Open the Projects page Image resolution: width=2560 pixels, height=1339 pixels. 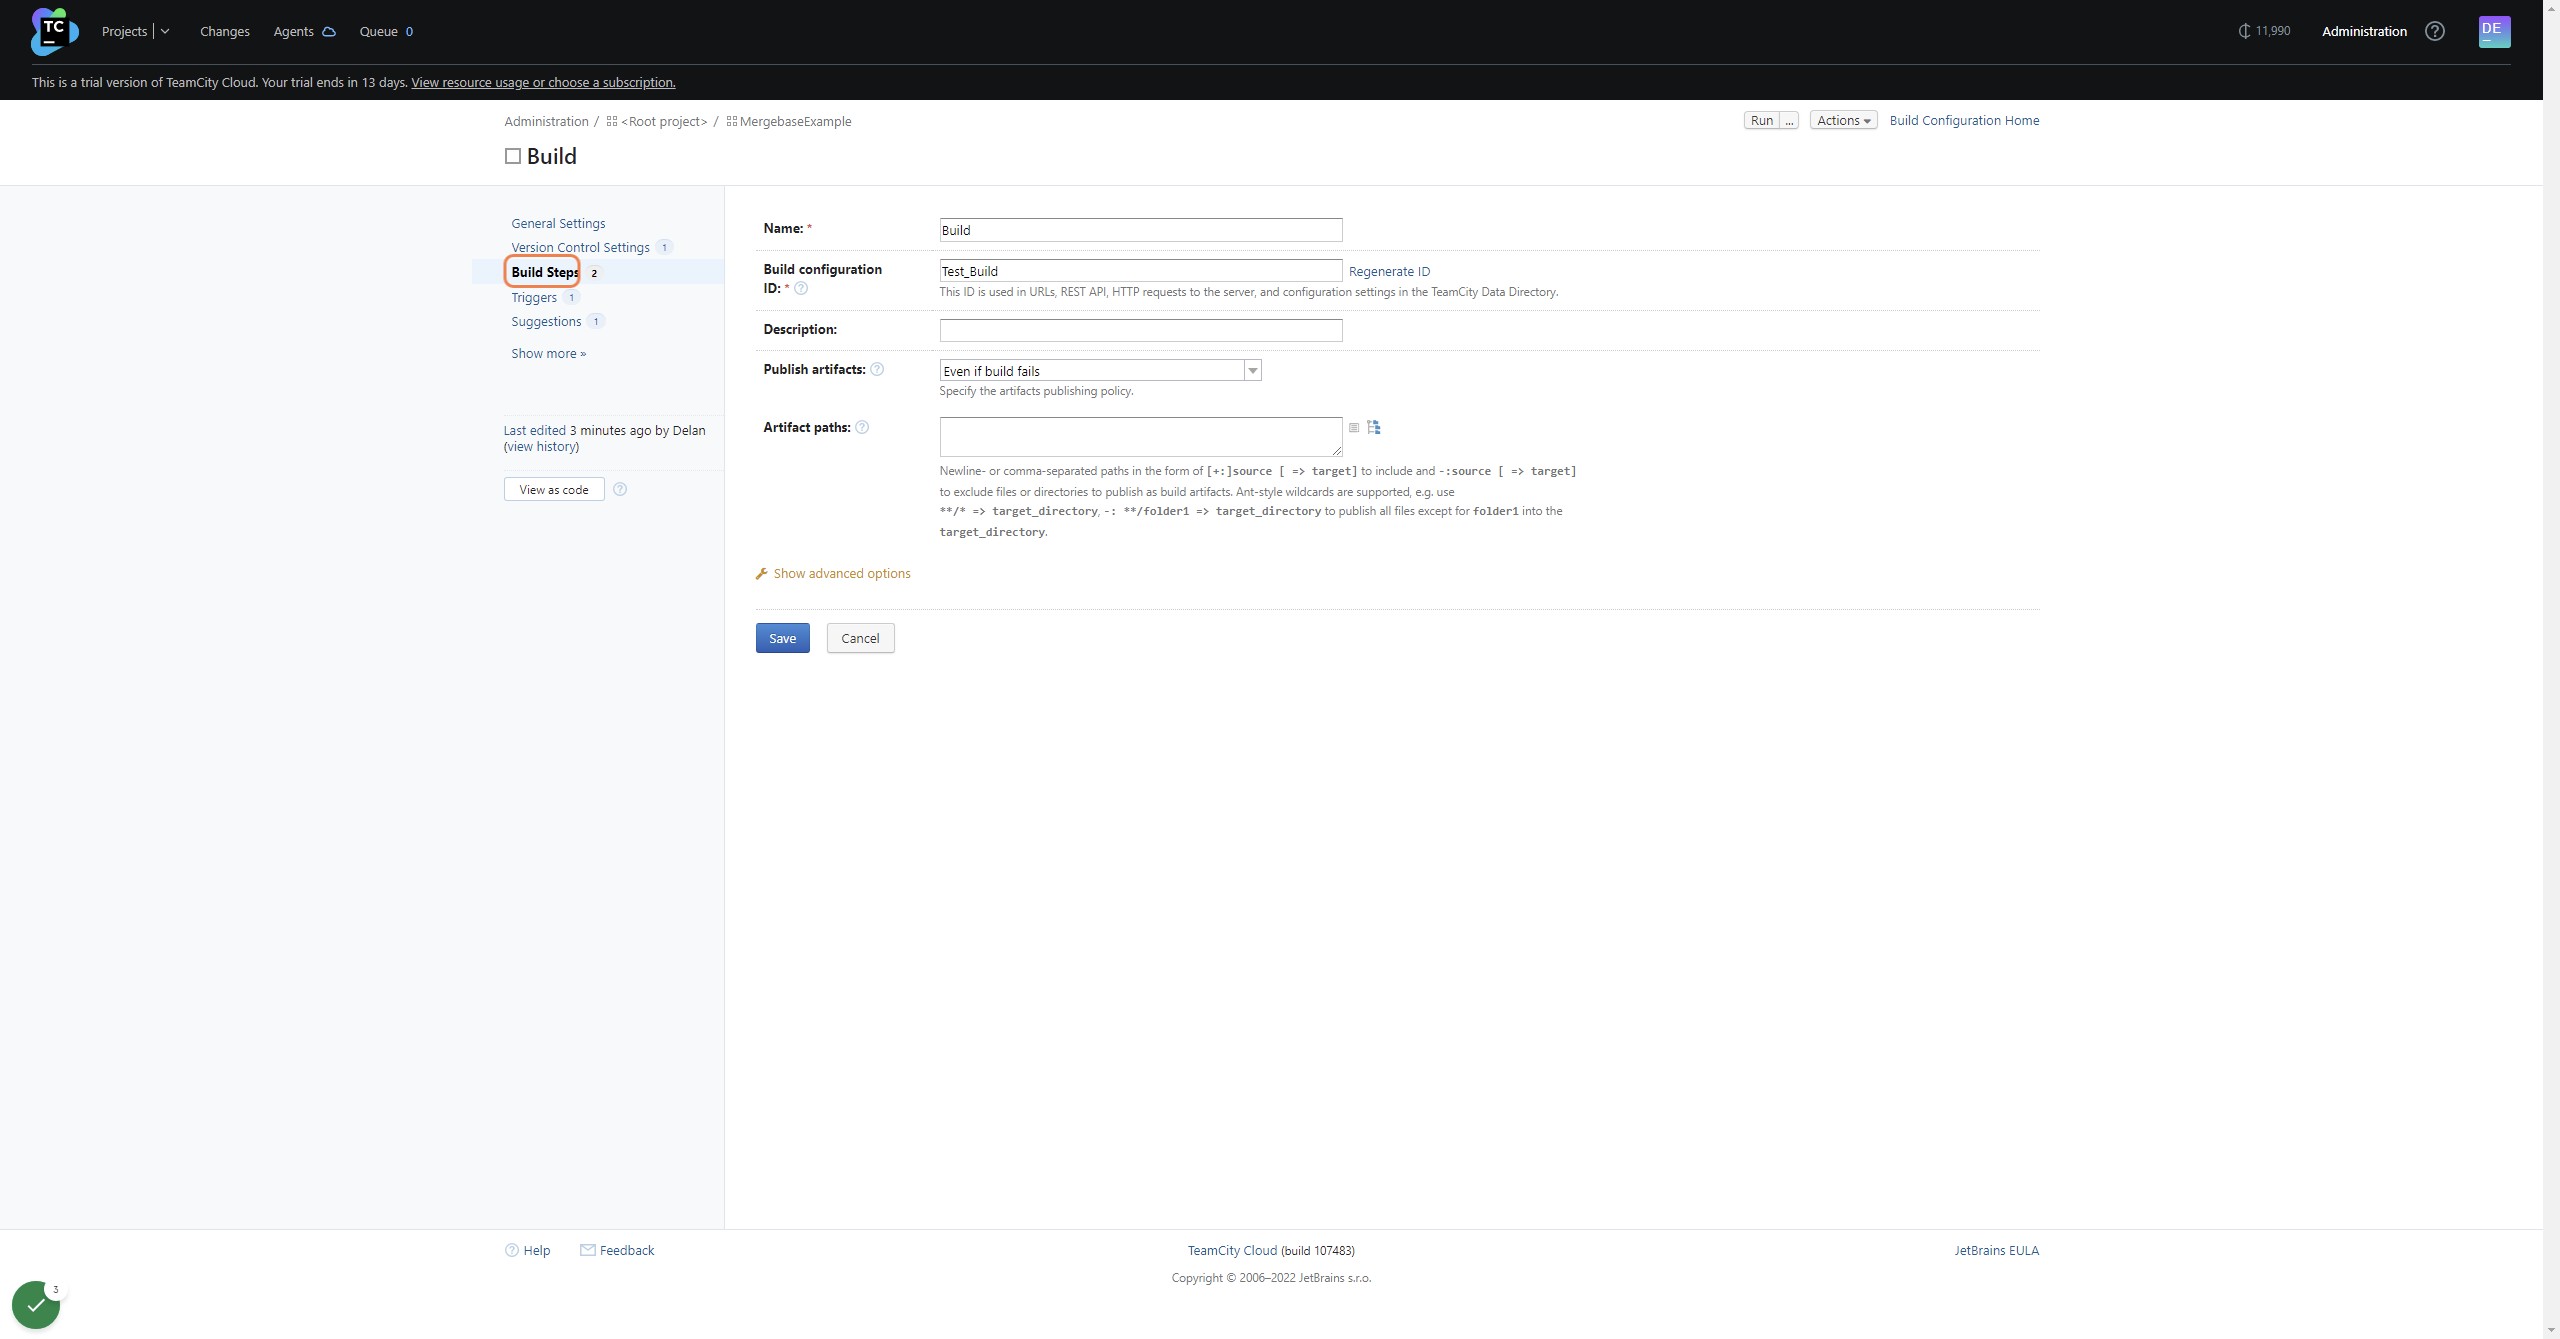pyautogui.click(x=124, y=31)
